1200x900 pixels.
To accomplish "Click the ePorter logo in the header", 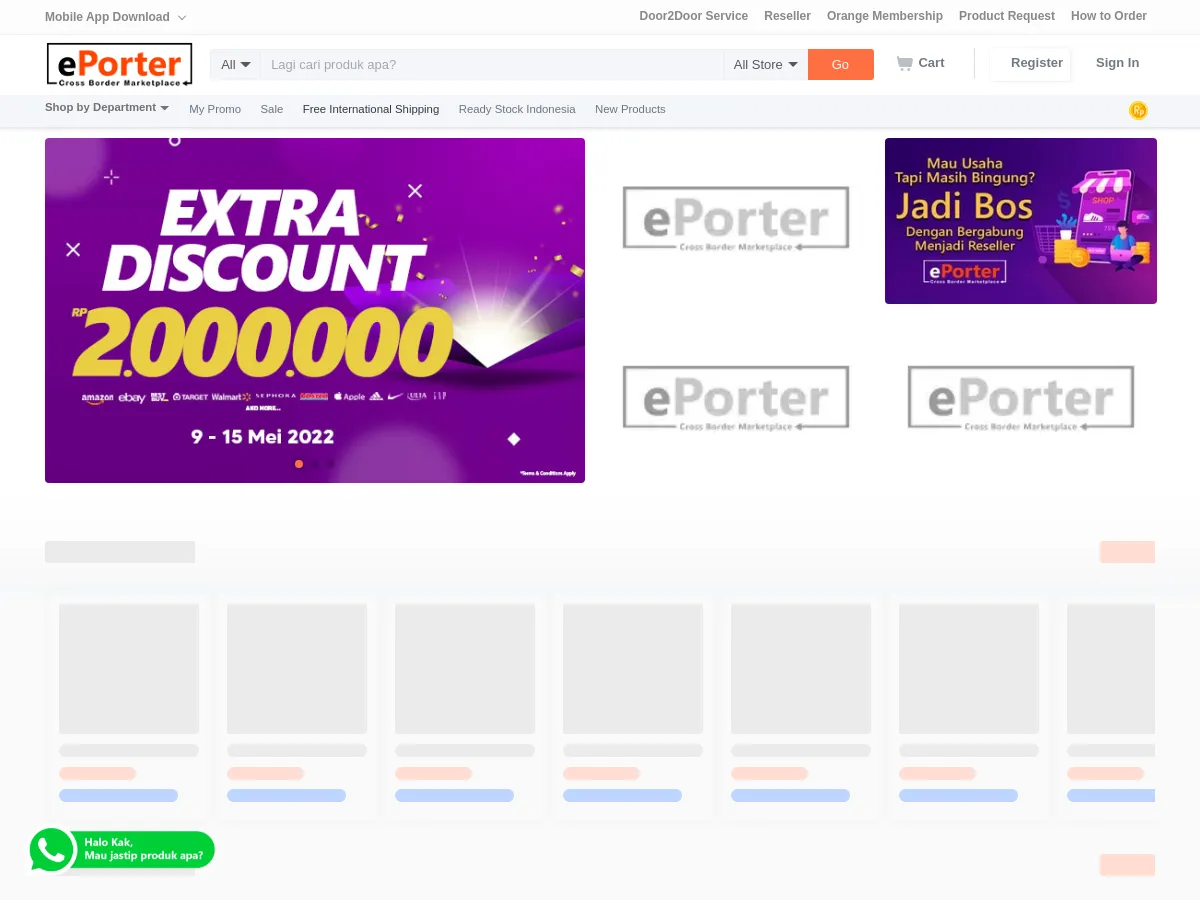I will coord(119,64).
